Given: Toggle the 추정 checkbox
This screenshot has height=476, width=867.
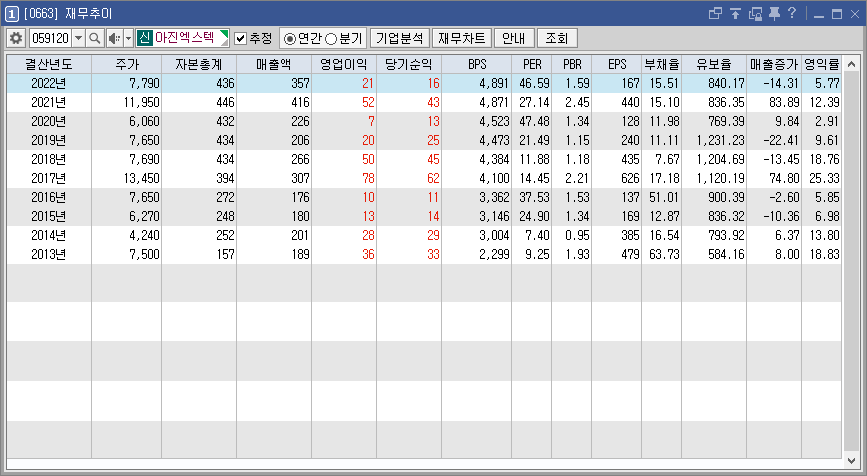Looking at the screenshot, I should click(241, 38).
